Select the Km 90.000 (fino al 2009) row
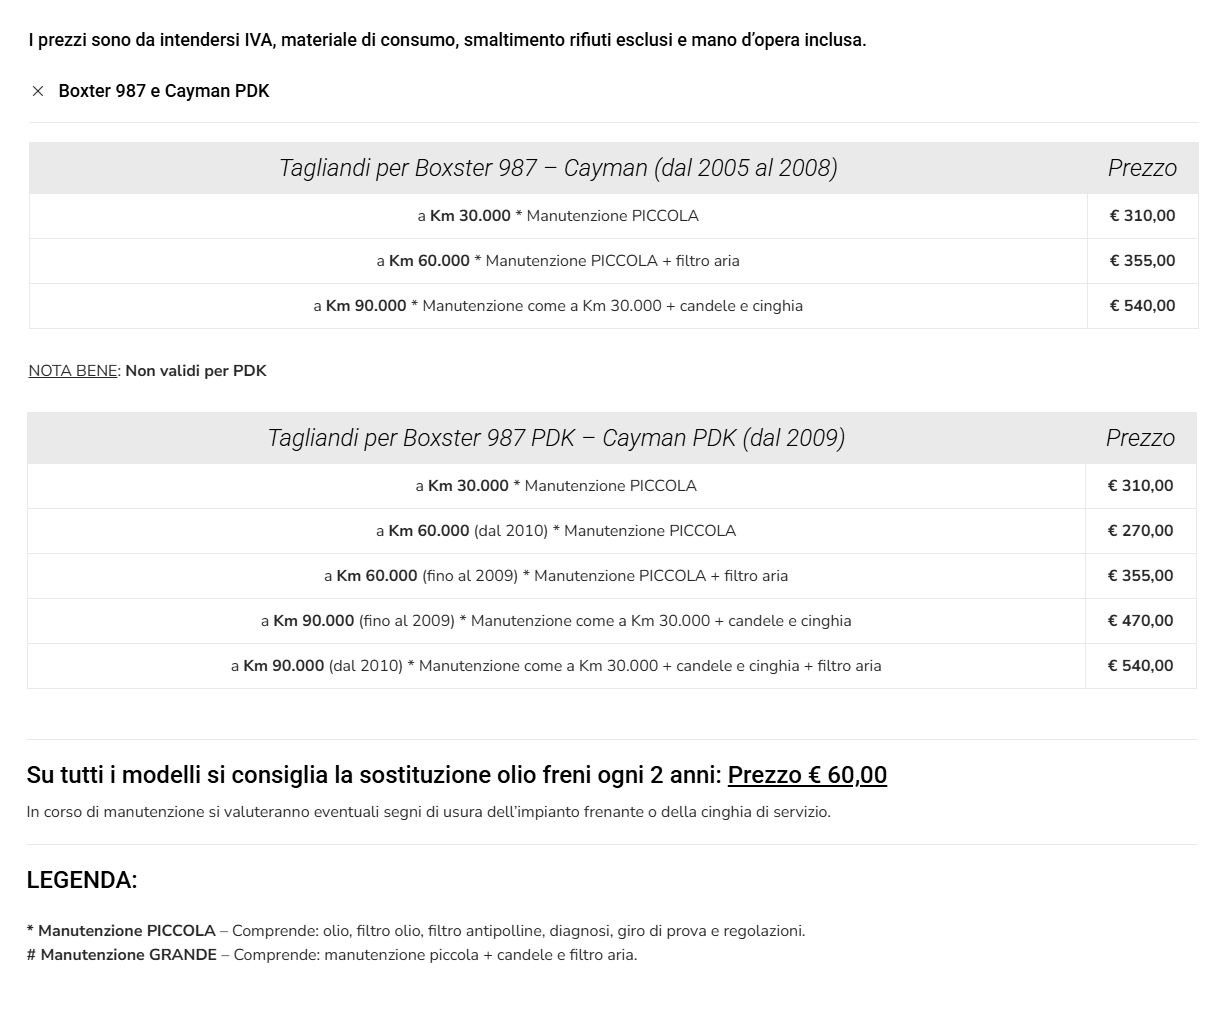 pyautogui.click(x=556, y=621)
